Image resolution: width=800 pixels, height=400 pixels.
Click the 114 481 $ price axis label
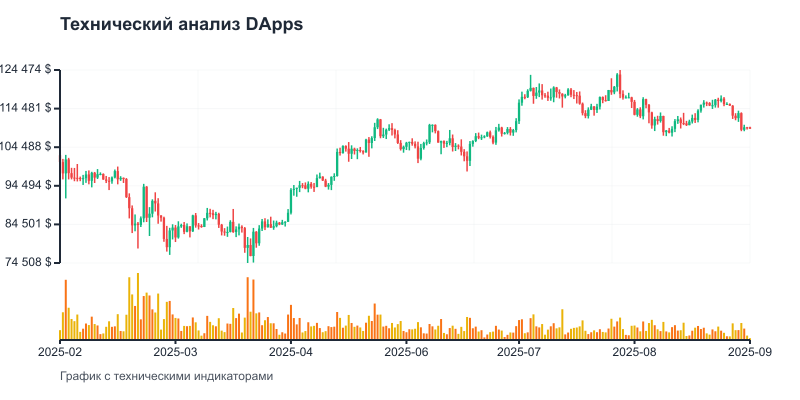pyautogui.click(x=27, y=108)
